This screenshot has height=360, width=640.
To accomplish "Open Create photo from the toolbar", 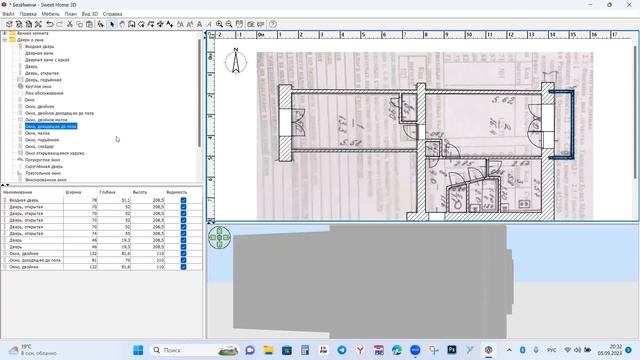I will (x=251, y=24).
